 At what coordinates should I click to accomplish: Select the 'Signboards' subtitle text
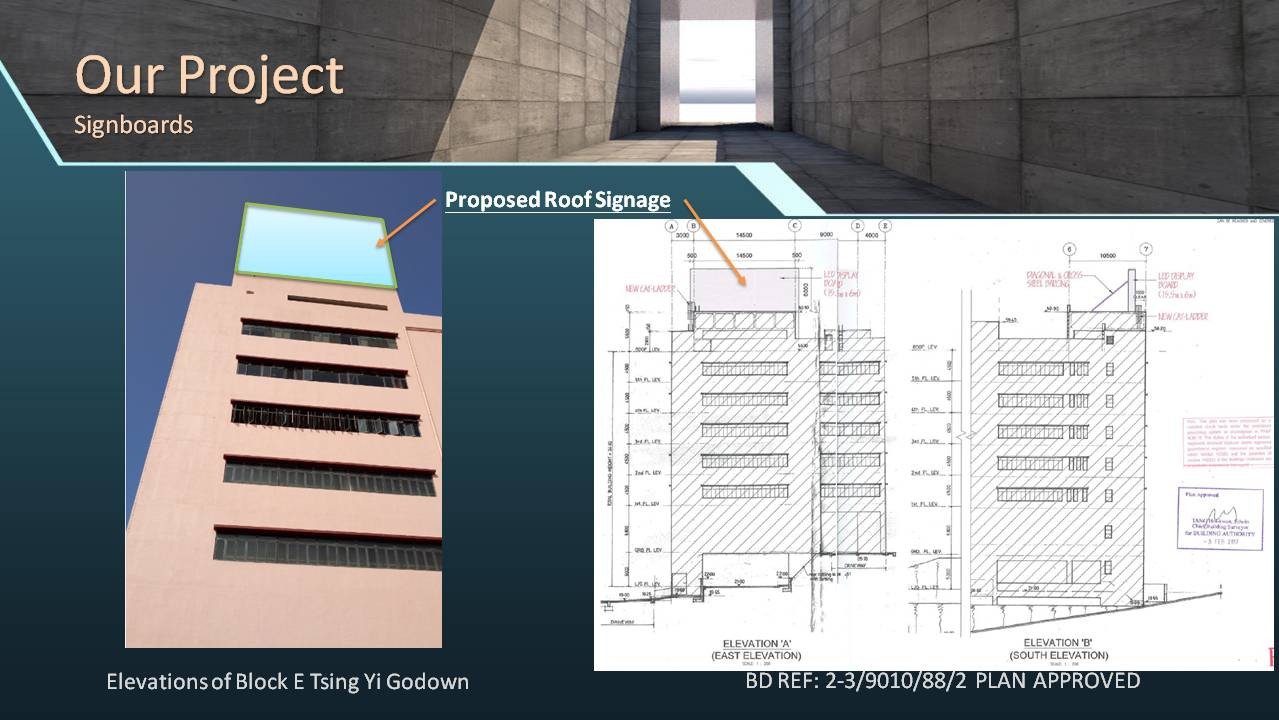point(133,126)
